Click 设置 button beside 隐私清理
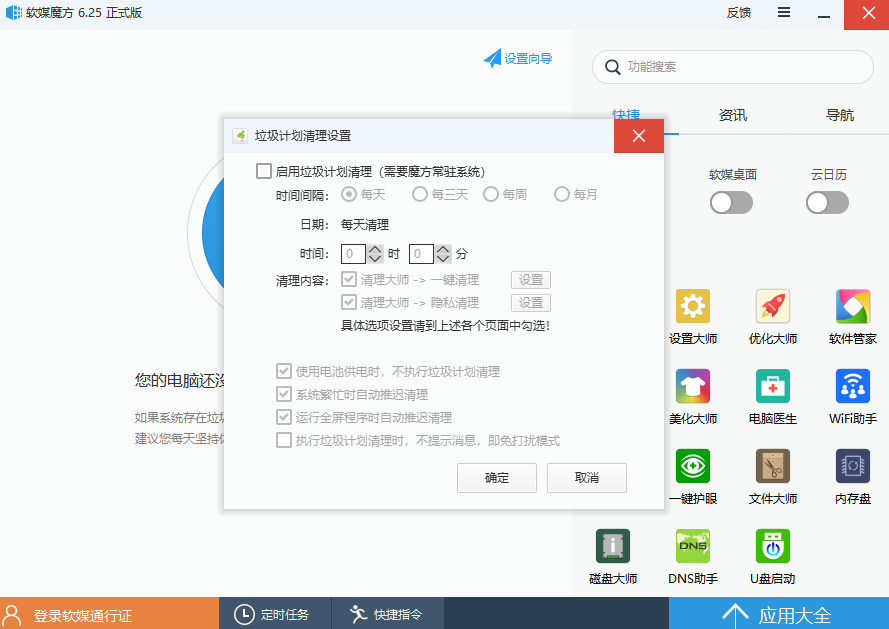Viewport: 889px width, 629px height. click(531, 303)
